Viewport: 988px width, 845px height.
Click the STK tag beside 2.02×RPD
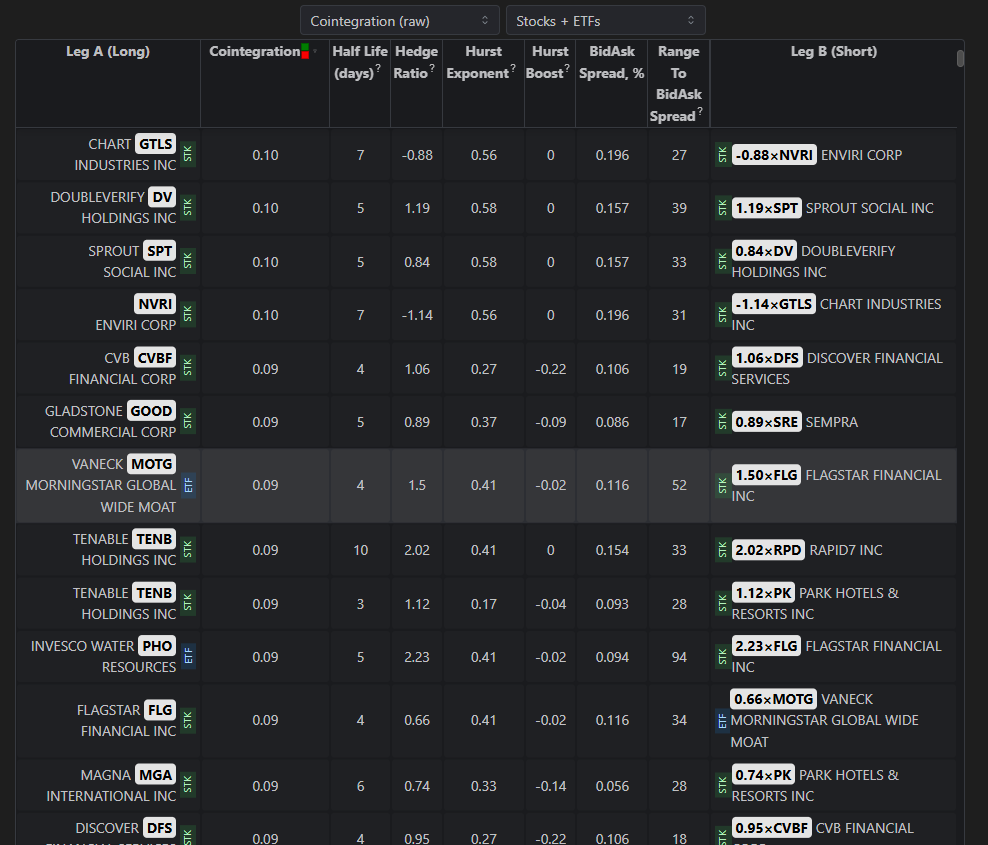(x=722, y=550)
